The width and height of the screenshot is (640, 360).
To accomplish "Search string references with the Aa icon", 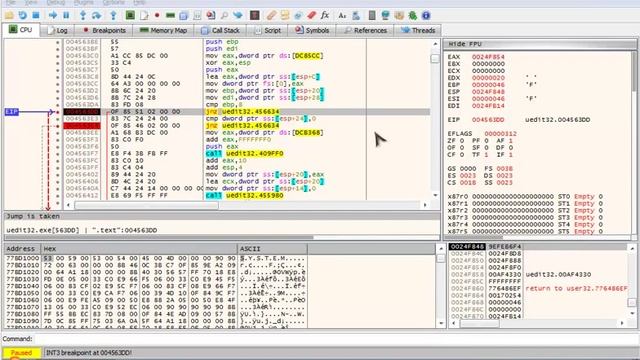I will point(342,16).
